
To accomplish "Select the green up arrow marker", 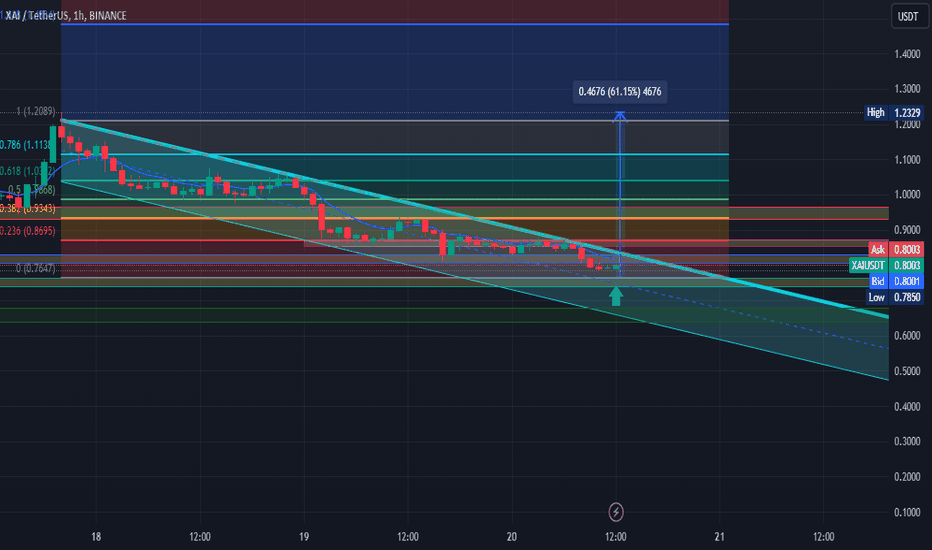I will pos(616,296).
